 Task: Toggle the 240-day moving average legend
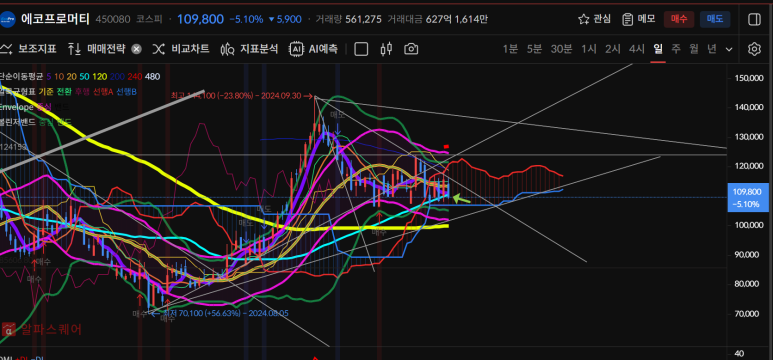(135, 76)
